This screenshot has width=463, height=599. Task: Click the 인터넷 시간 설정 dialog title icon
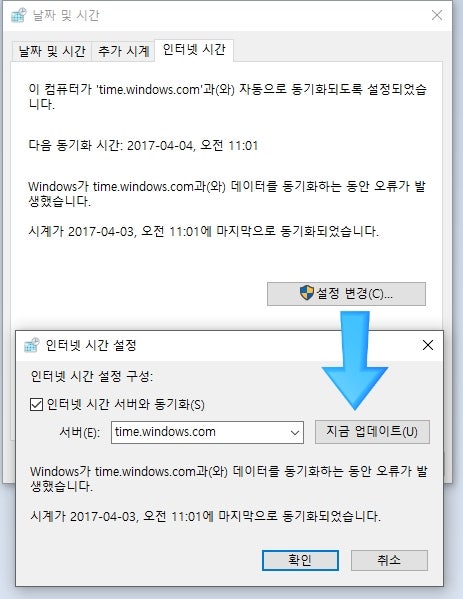tap(31, 345)
